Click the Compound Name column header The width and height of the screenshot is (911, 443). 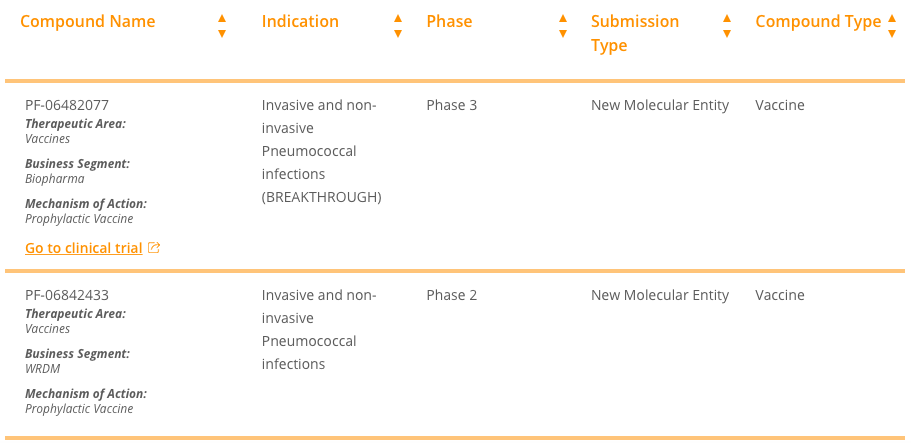pos(88,22)
